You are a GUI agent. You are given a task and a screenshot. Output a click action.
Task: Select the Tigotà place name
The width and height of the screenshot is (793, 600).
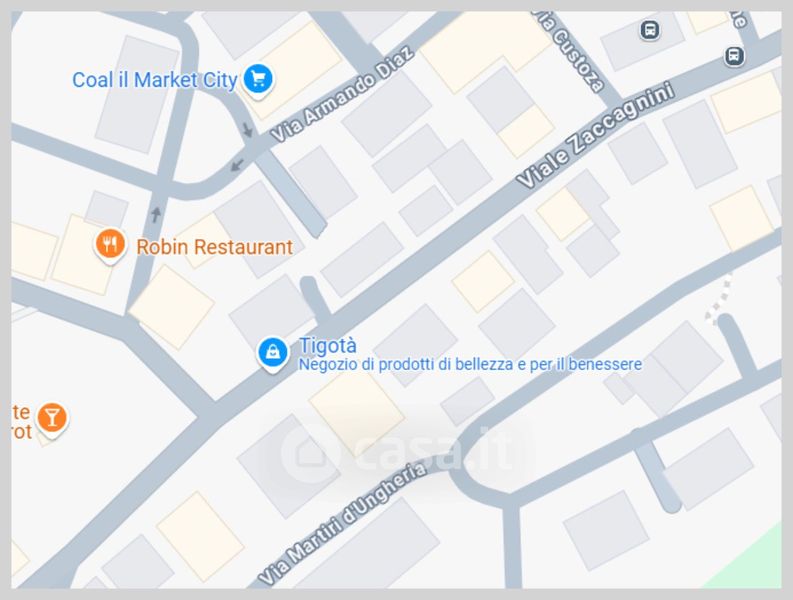coord(328,346)
